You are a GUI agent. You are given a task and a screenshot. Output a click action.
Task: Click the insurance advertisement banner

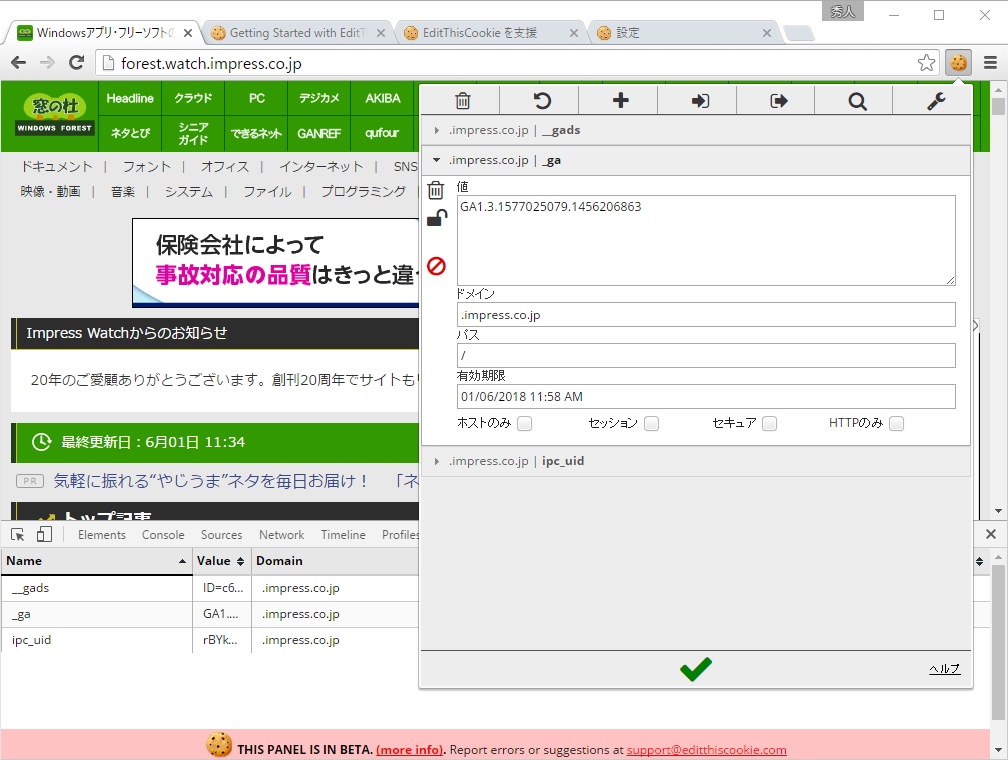point(276,262)
